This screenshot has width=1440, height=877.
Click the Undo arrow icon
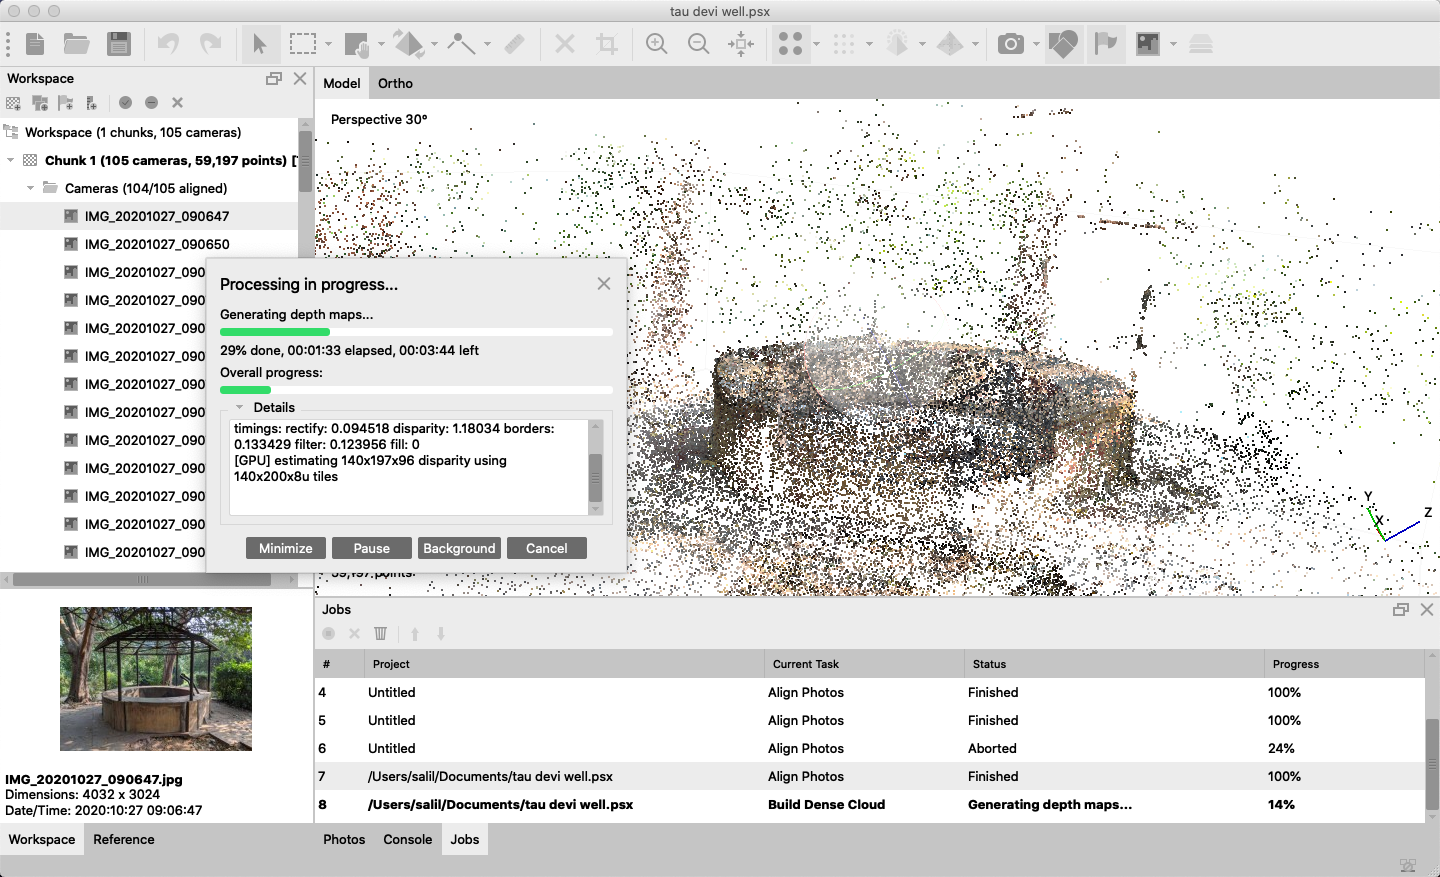(168, 43)
